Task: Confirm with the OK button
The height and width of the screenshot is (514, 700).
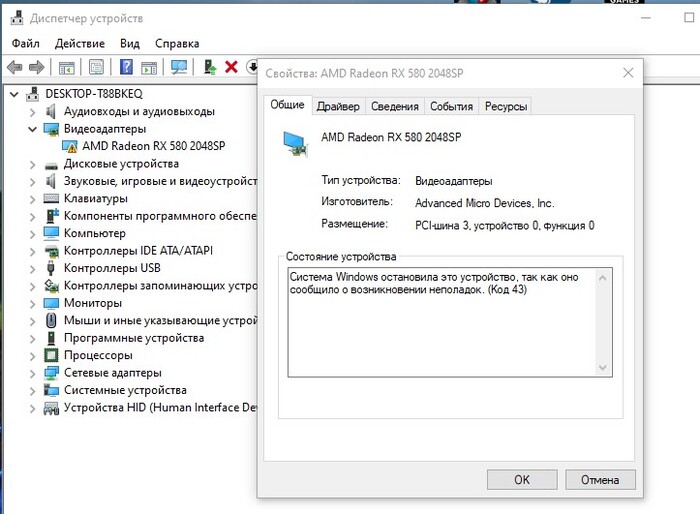Action: [522, 480]
